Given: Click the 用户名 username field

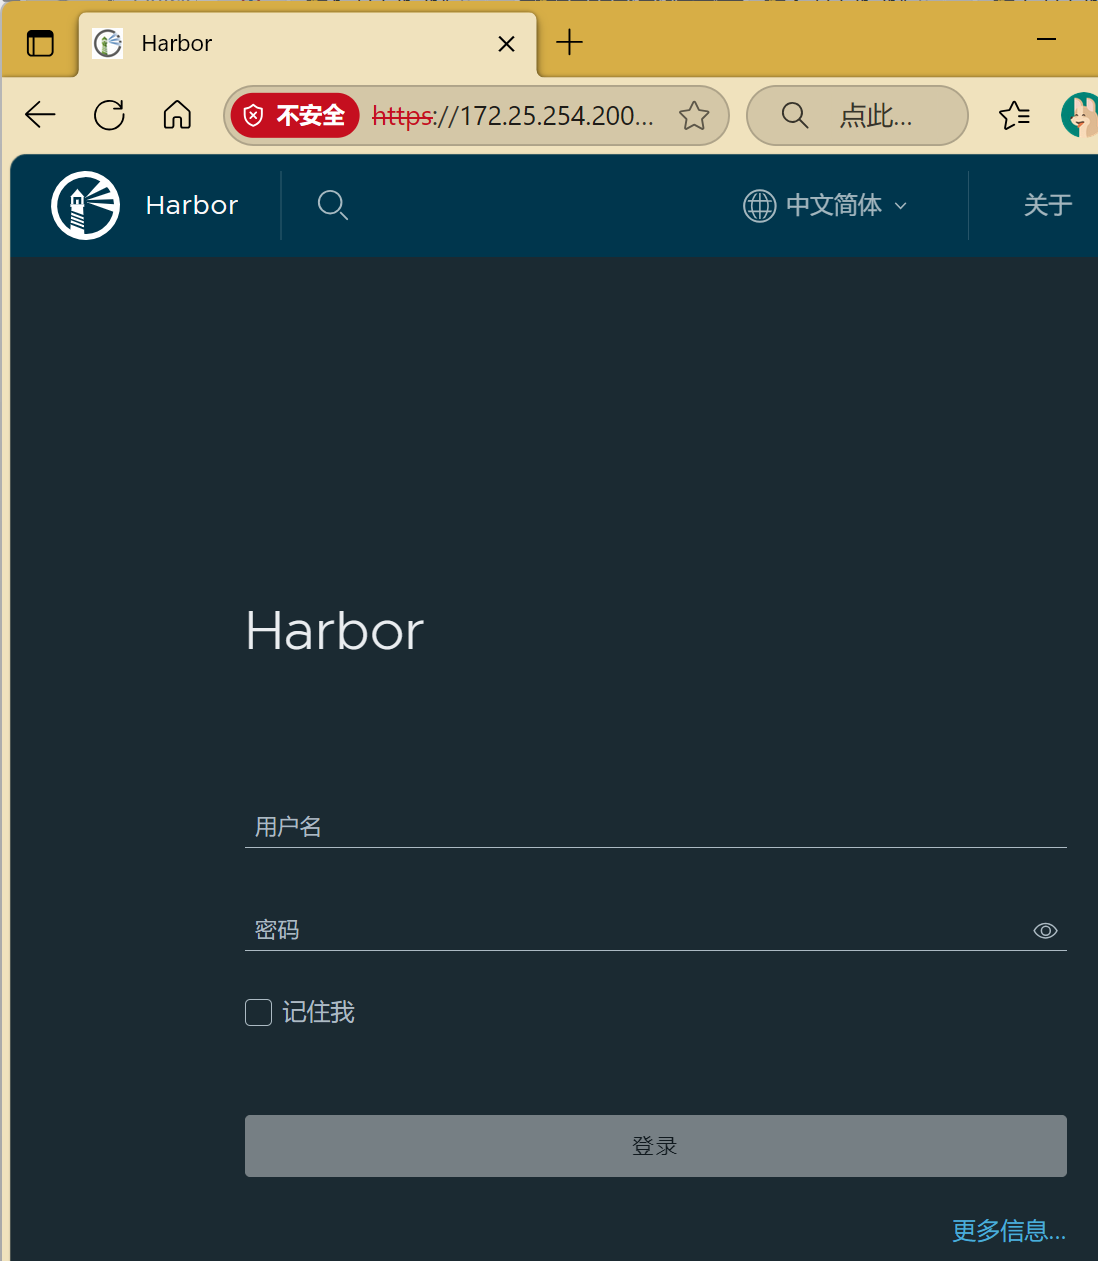Looking at the screenshot, I should (656, 827).
